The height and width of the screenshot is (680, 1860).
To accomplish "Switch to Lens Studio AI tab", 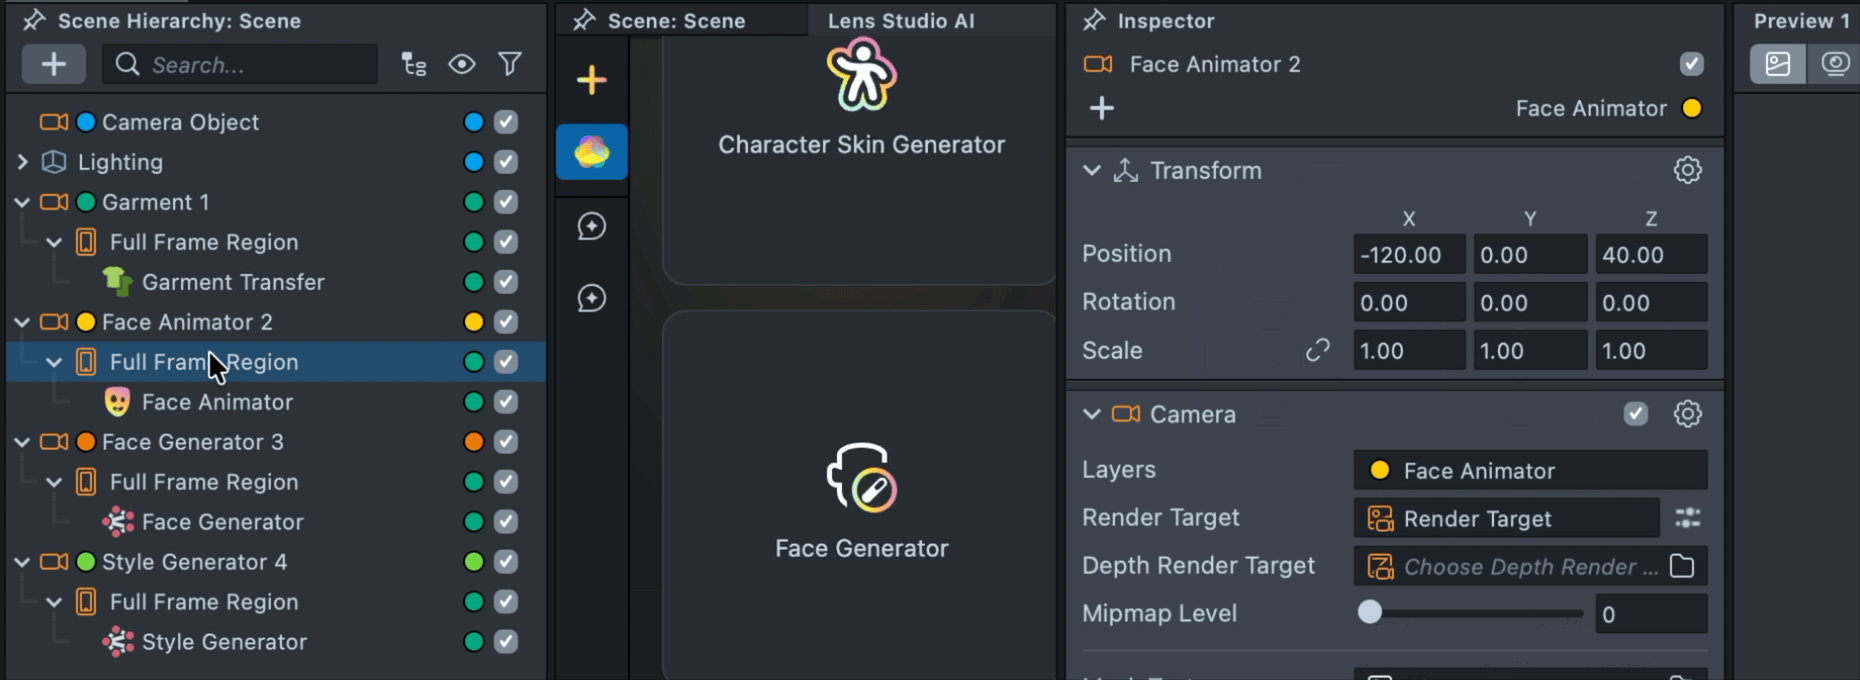I will pyautogui.click(x=900, y=21).
